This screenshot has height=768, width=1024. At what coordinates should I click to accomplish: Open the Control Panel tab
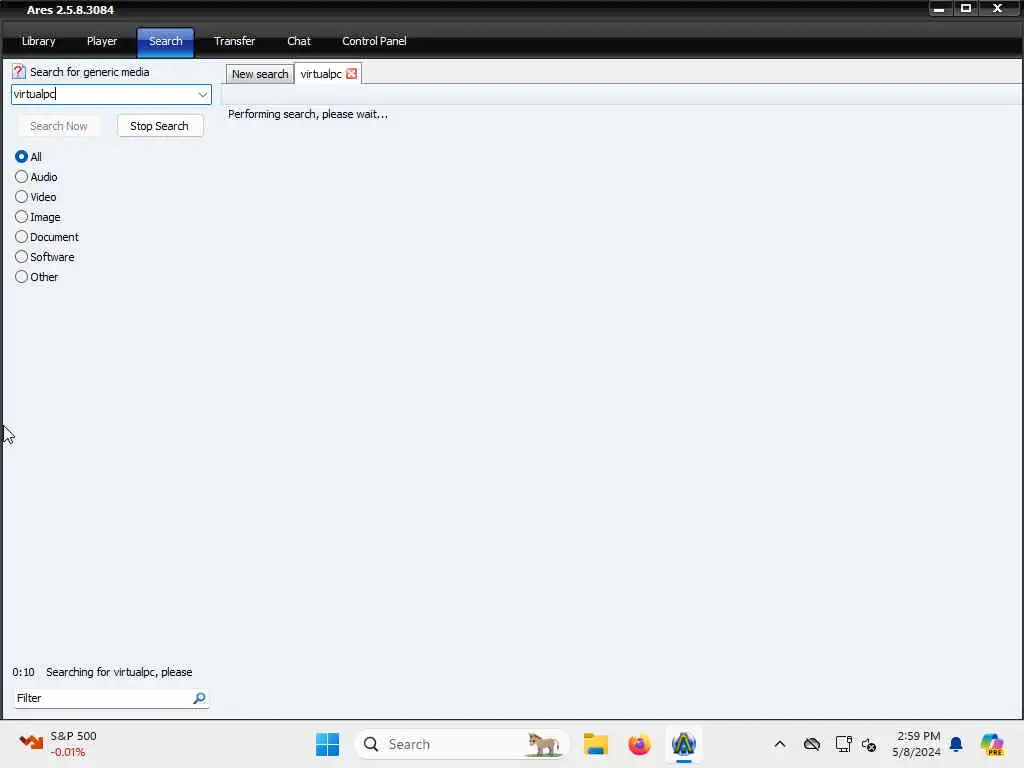tap(374, 41)
